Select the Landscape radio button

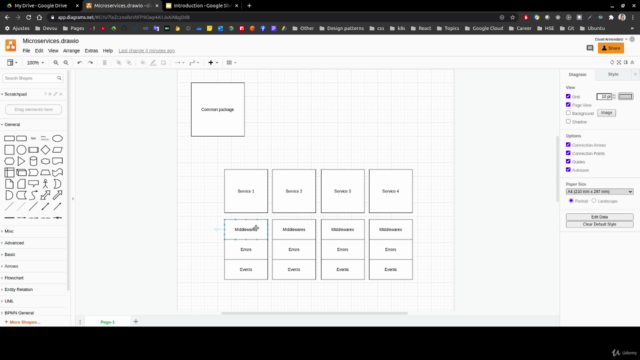coord(594,201)
